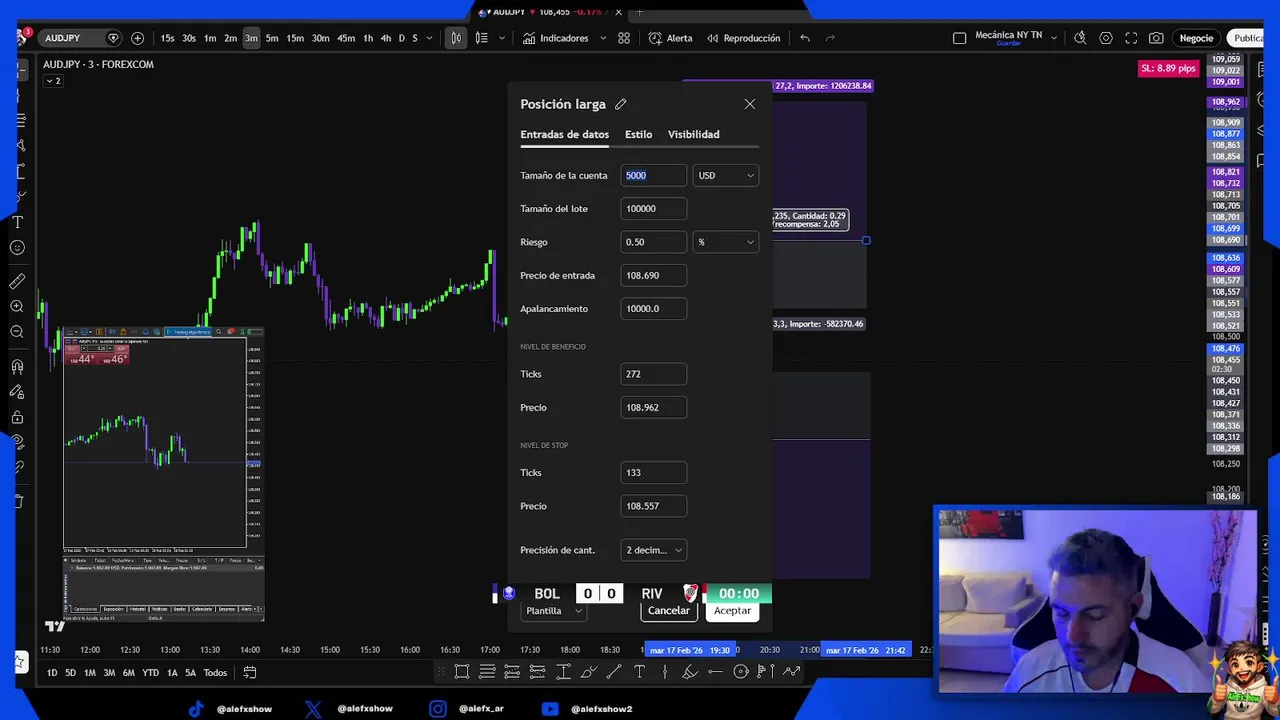Switch to the 4h timeframe
This screenshot has width=1280, height=720.
click(386, 38)
